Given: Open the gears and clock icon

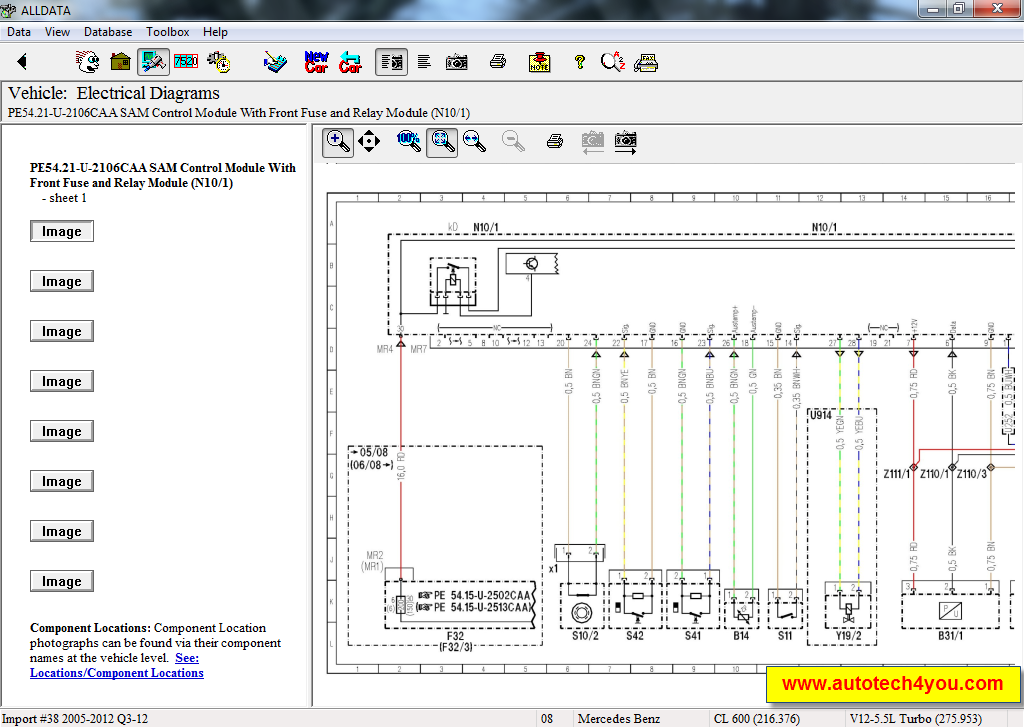Looking at the screenshot, I should (219, 62).
